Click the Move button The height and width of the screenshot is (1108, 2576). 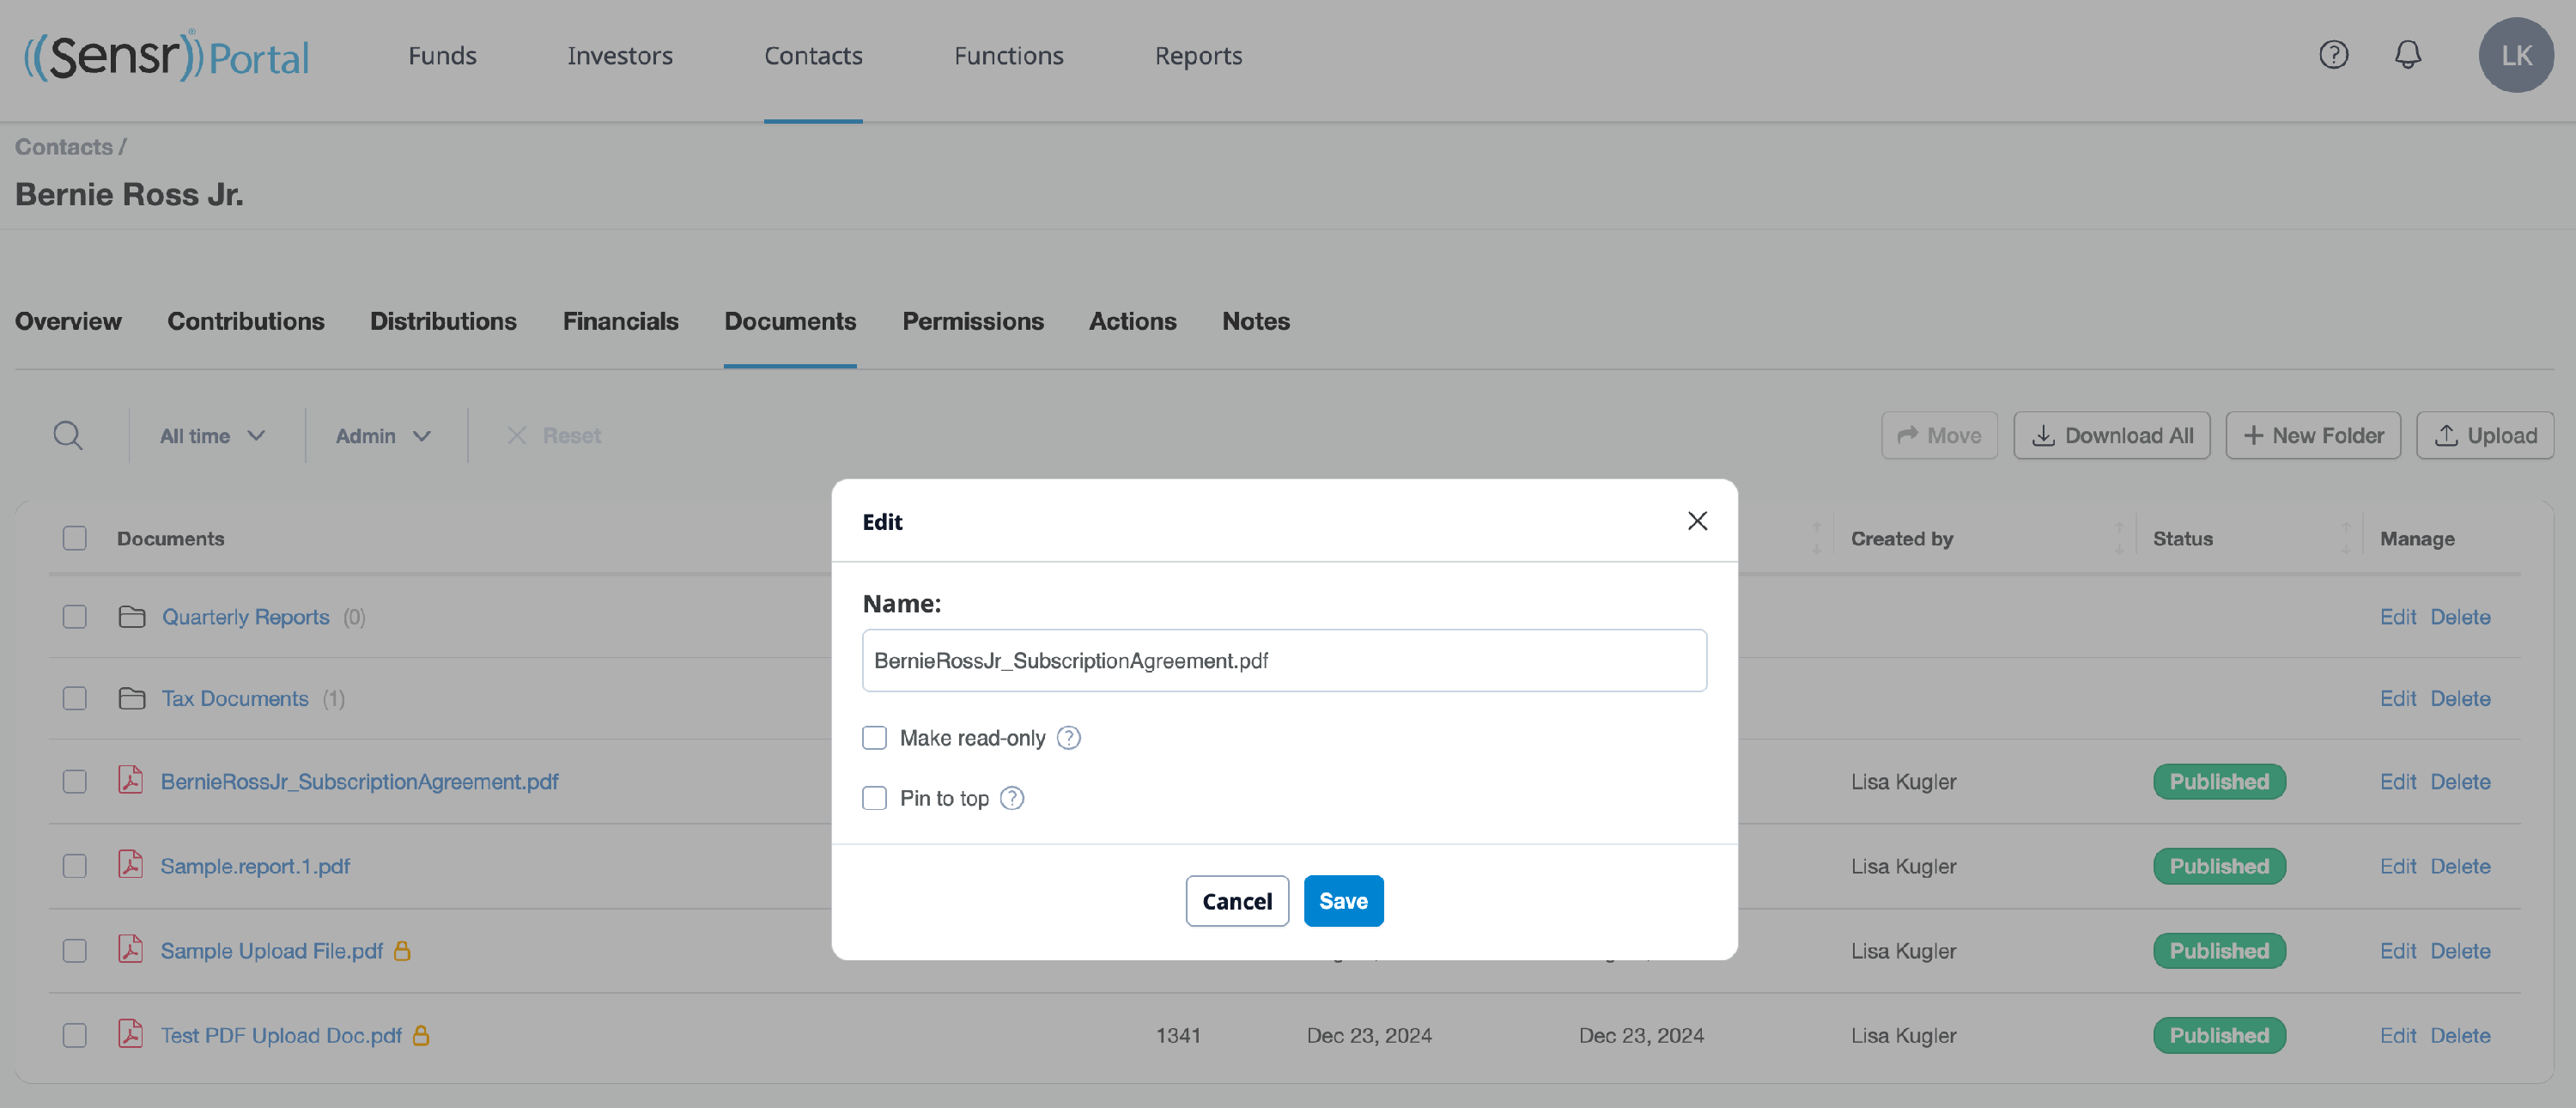(1939, 436)
